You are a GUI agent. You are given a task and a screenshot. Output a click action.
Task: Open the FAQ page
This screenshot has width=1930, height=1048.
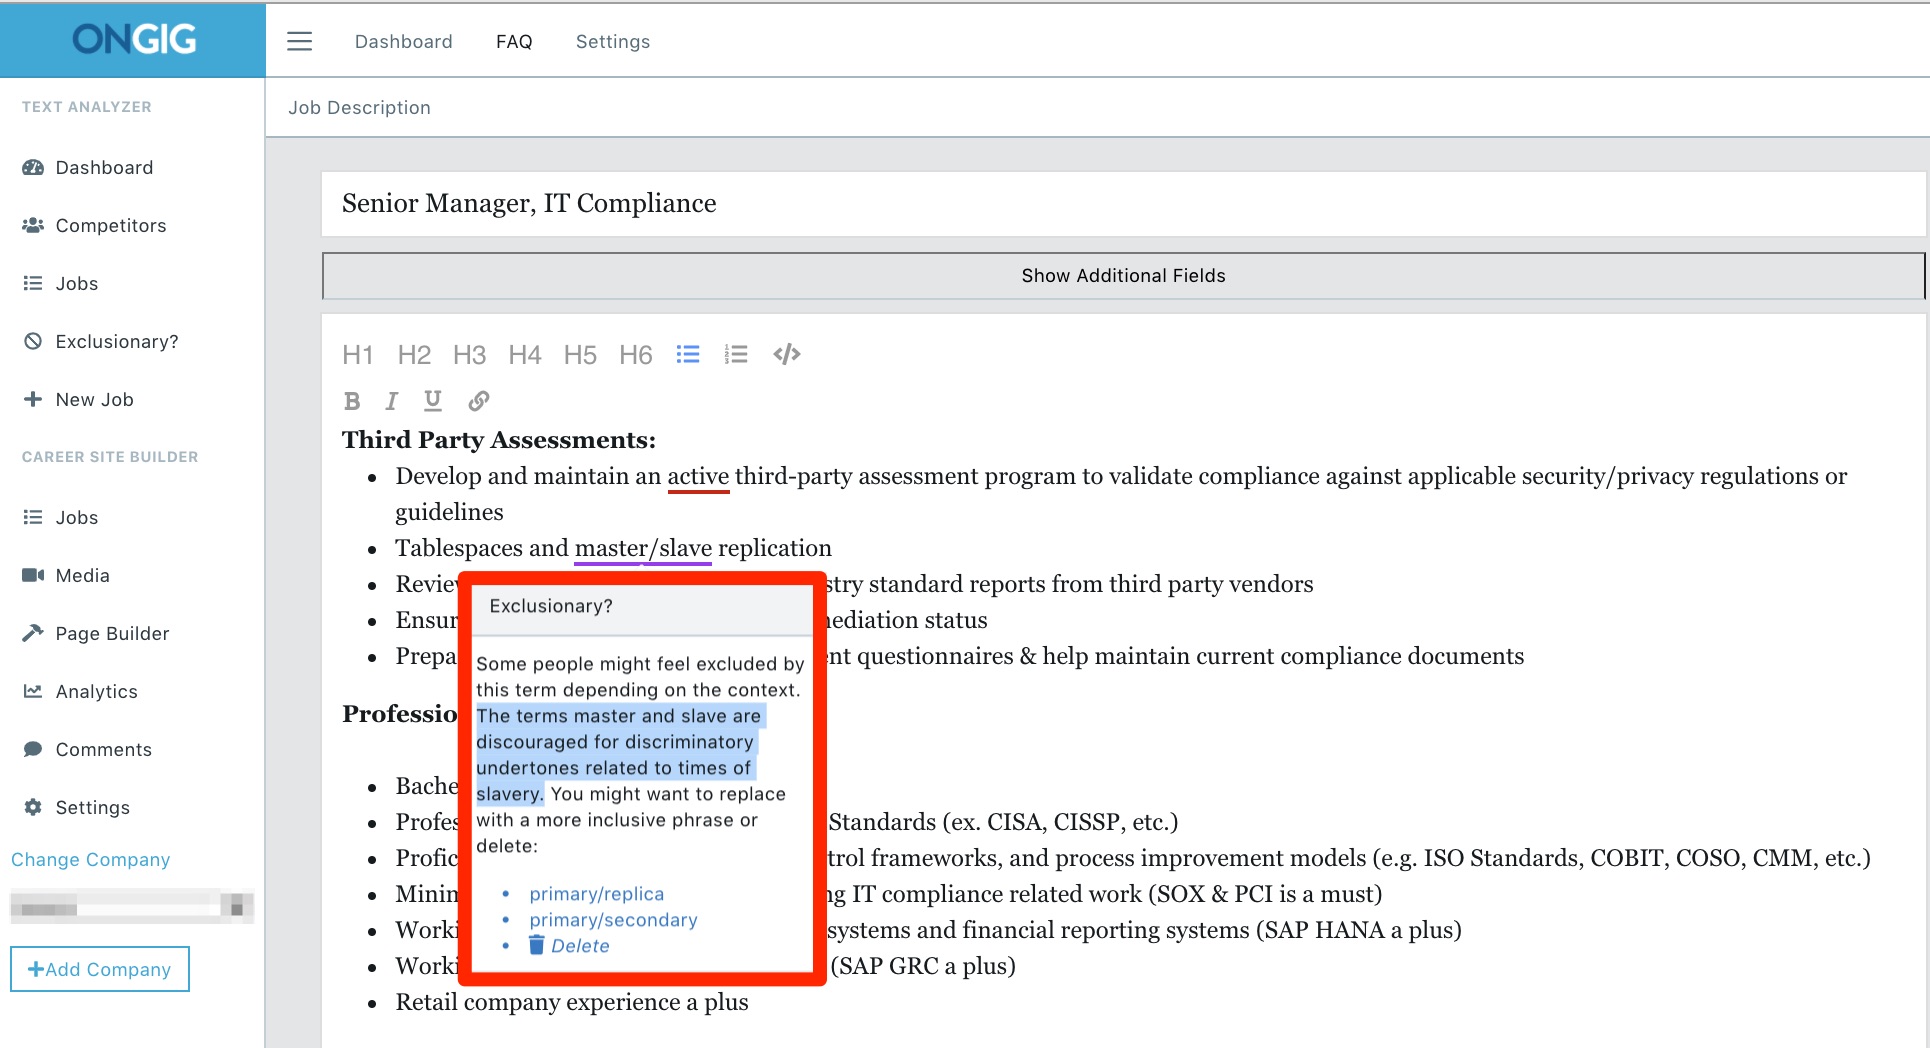point(513,41)
